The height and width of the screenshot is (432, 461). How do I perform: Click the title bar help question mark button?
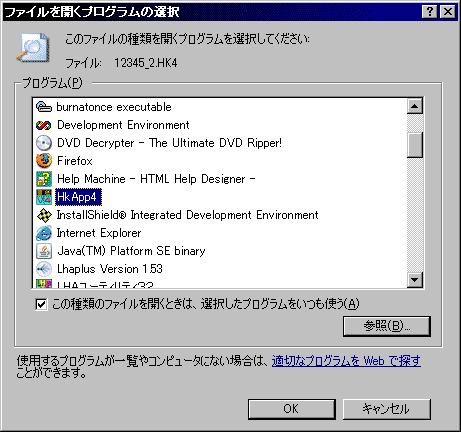(430, 12)
